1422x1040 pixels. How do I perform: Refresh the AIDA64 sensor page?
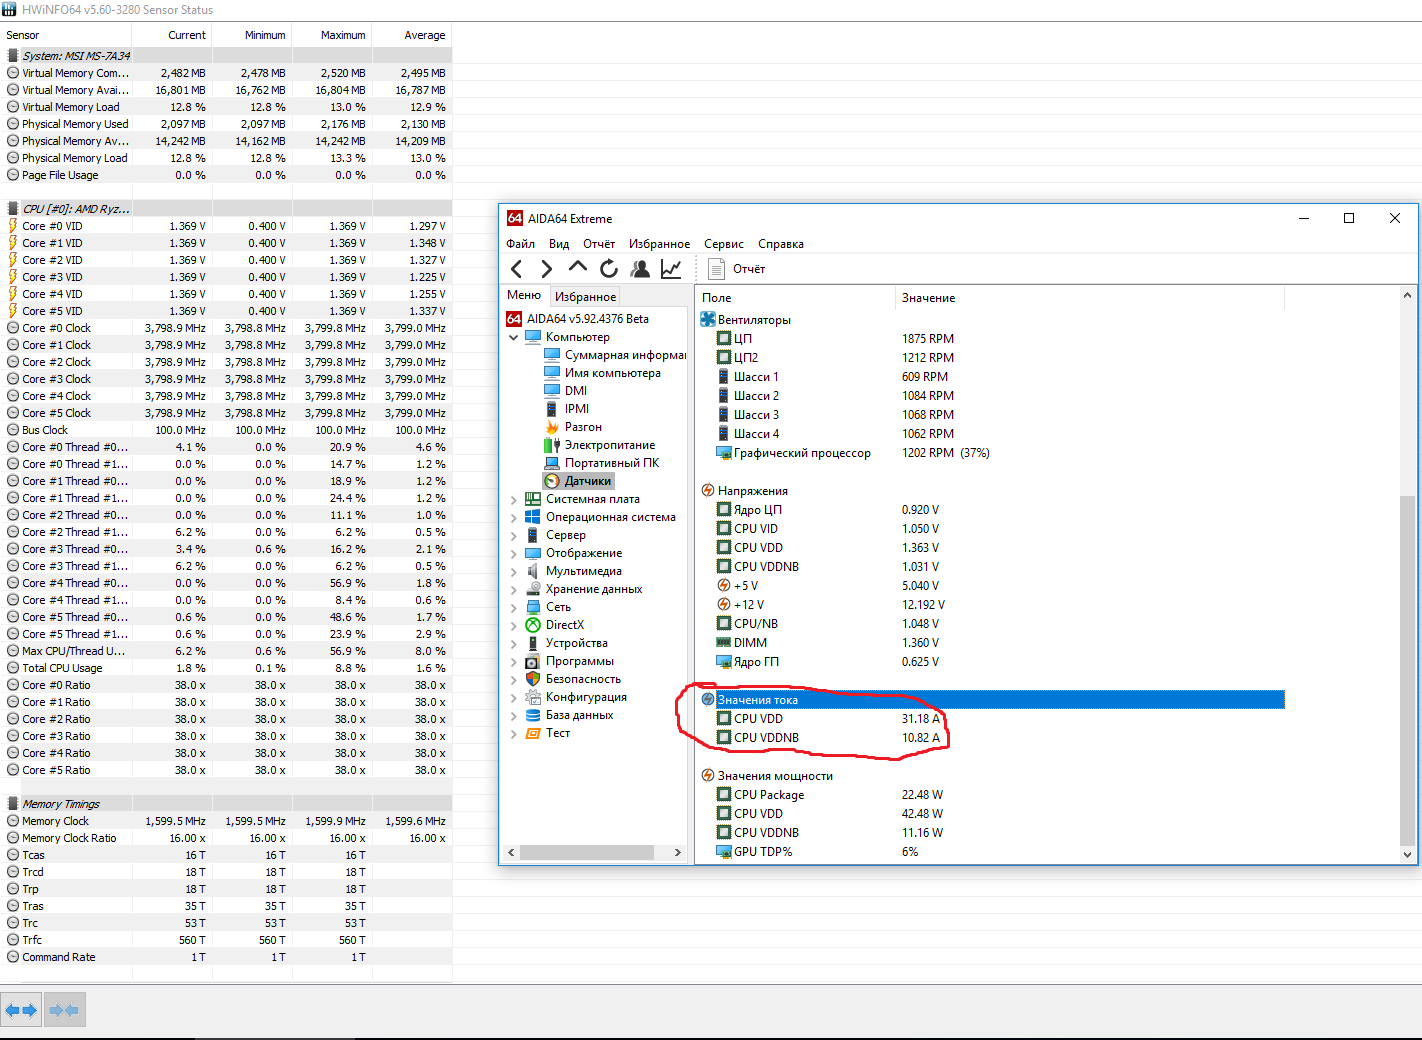coord(609,268)
